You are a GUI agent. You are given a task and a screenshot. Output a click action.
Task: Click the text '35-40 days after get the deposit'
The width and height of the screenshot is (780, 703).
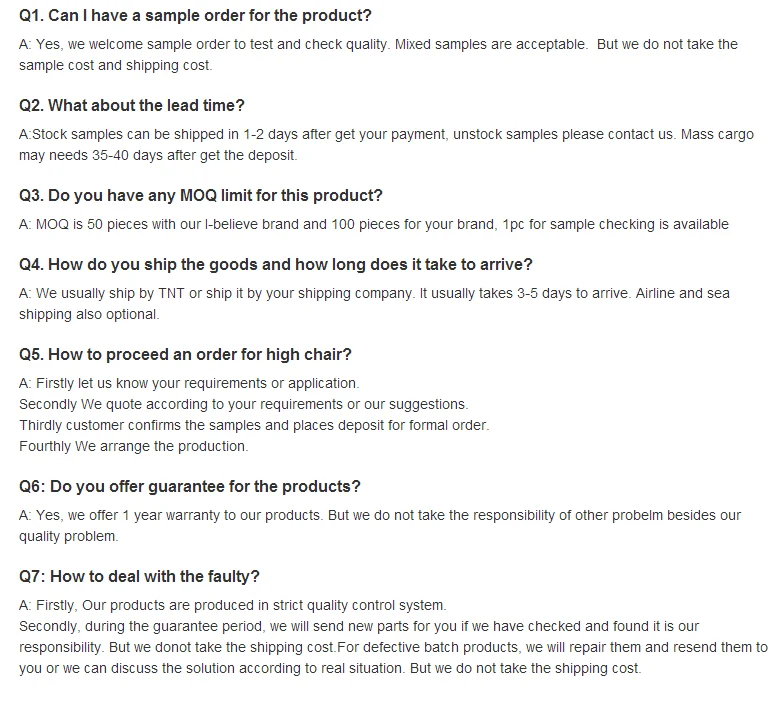coord(194,155)
